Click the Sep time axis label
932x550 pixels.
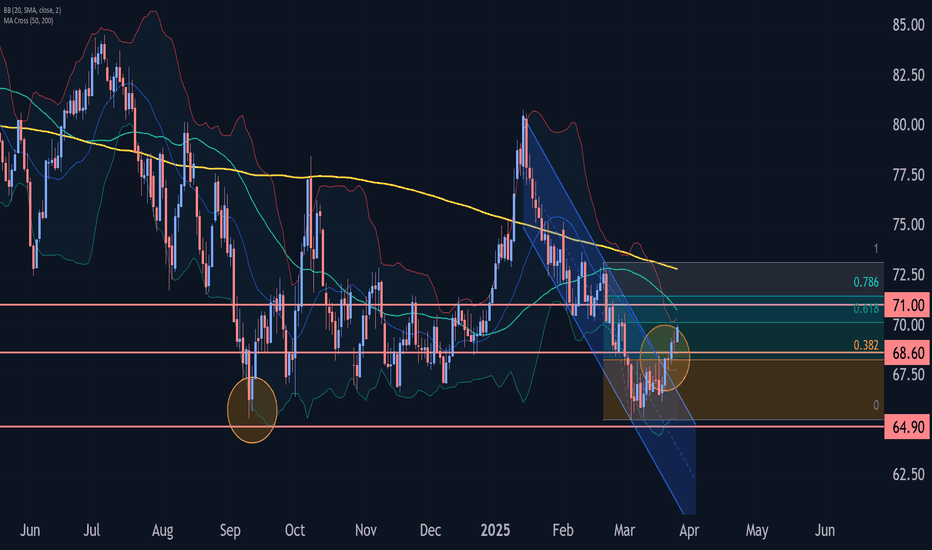[x=230, y=530]
